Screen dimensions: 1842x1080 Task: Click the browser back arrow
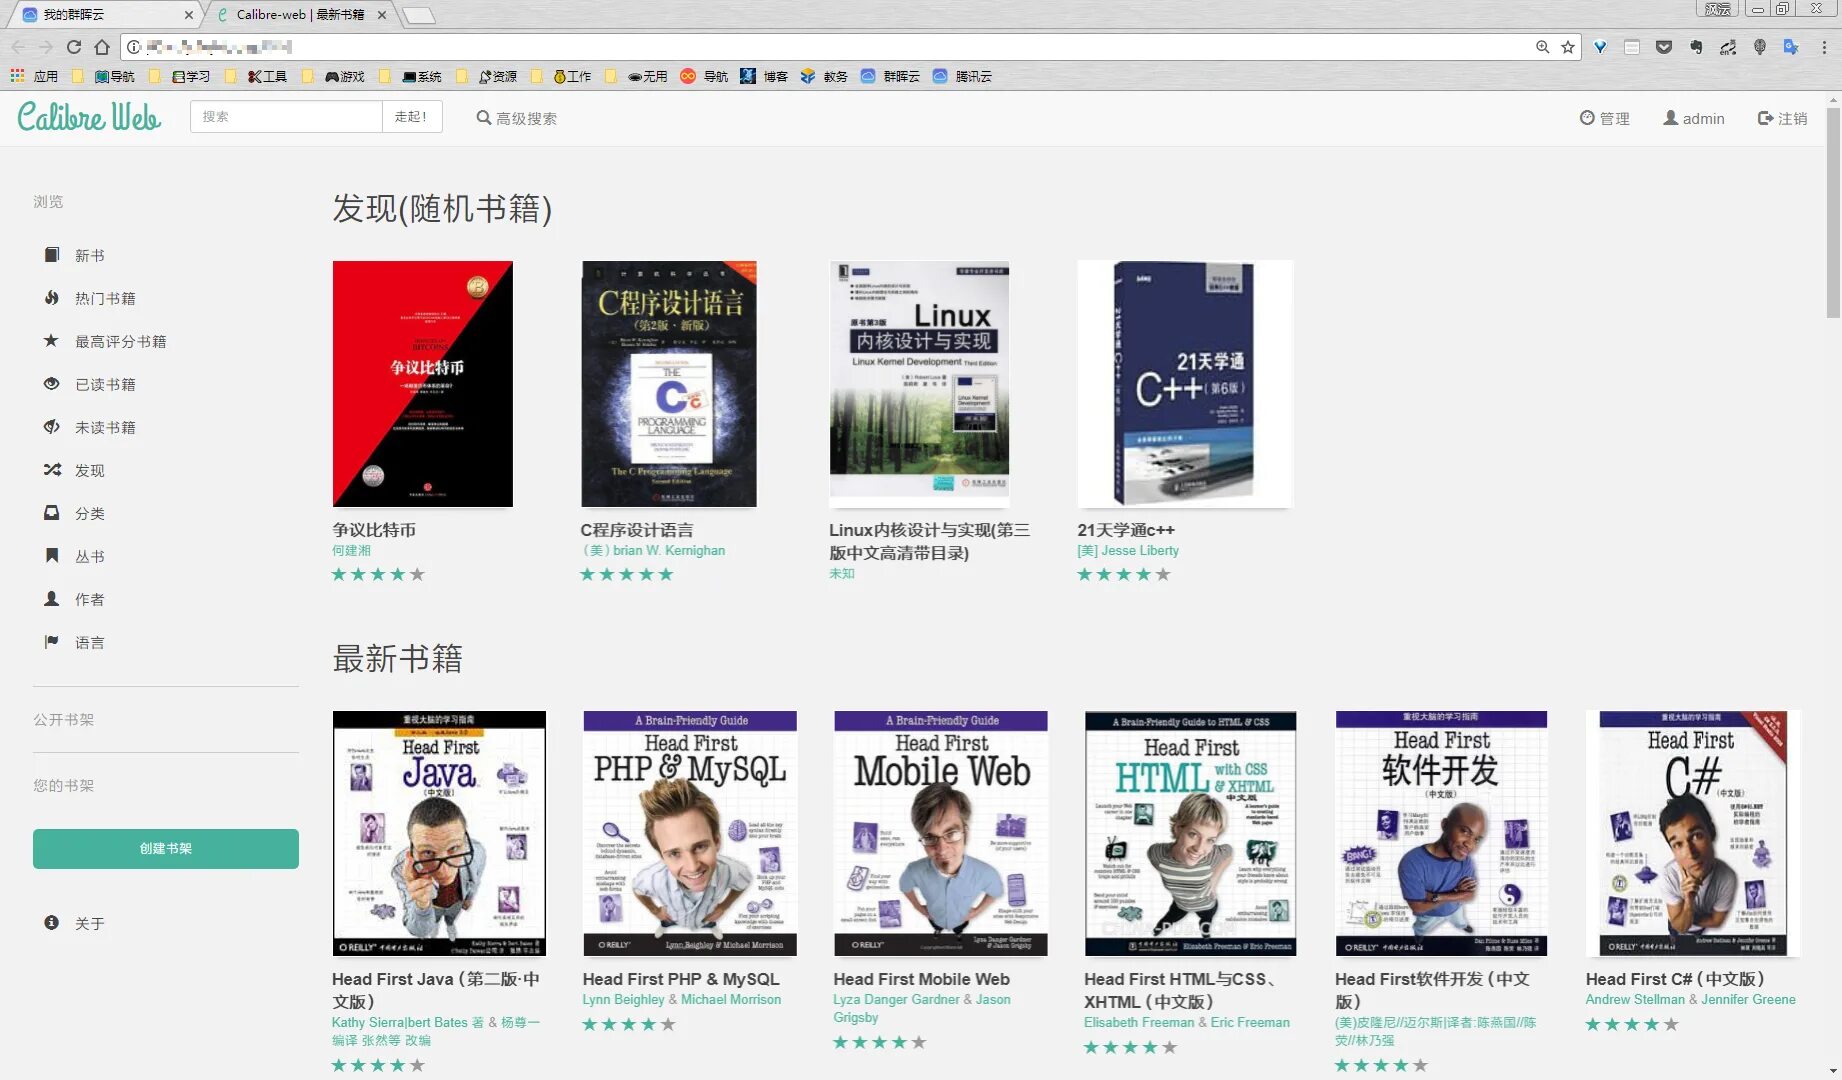coord(18,47)
